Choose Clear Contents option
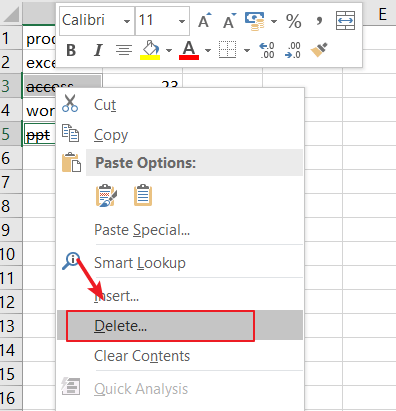Image resolution: width=396 pixels, height=411 pixels. 180,356
